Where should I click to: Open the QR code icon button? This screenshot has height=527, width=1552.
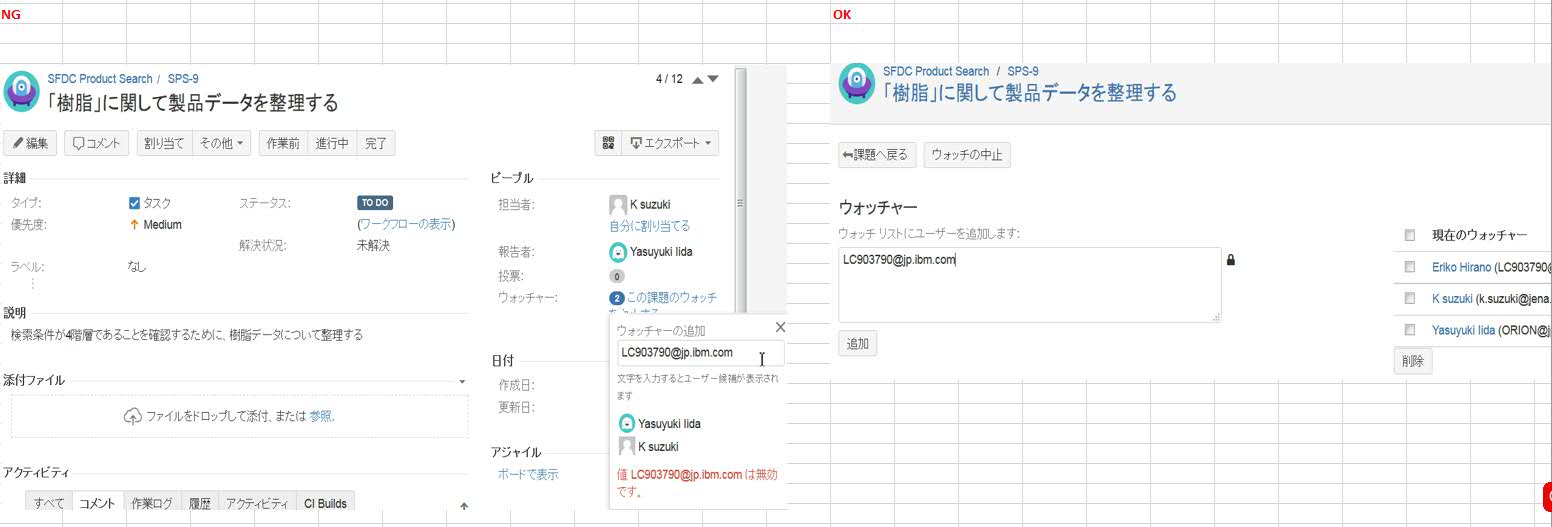point(606,143)
